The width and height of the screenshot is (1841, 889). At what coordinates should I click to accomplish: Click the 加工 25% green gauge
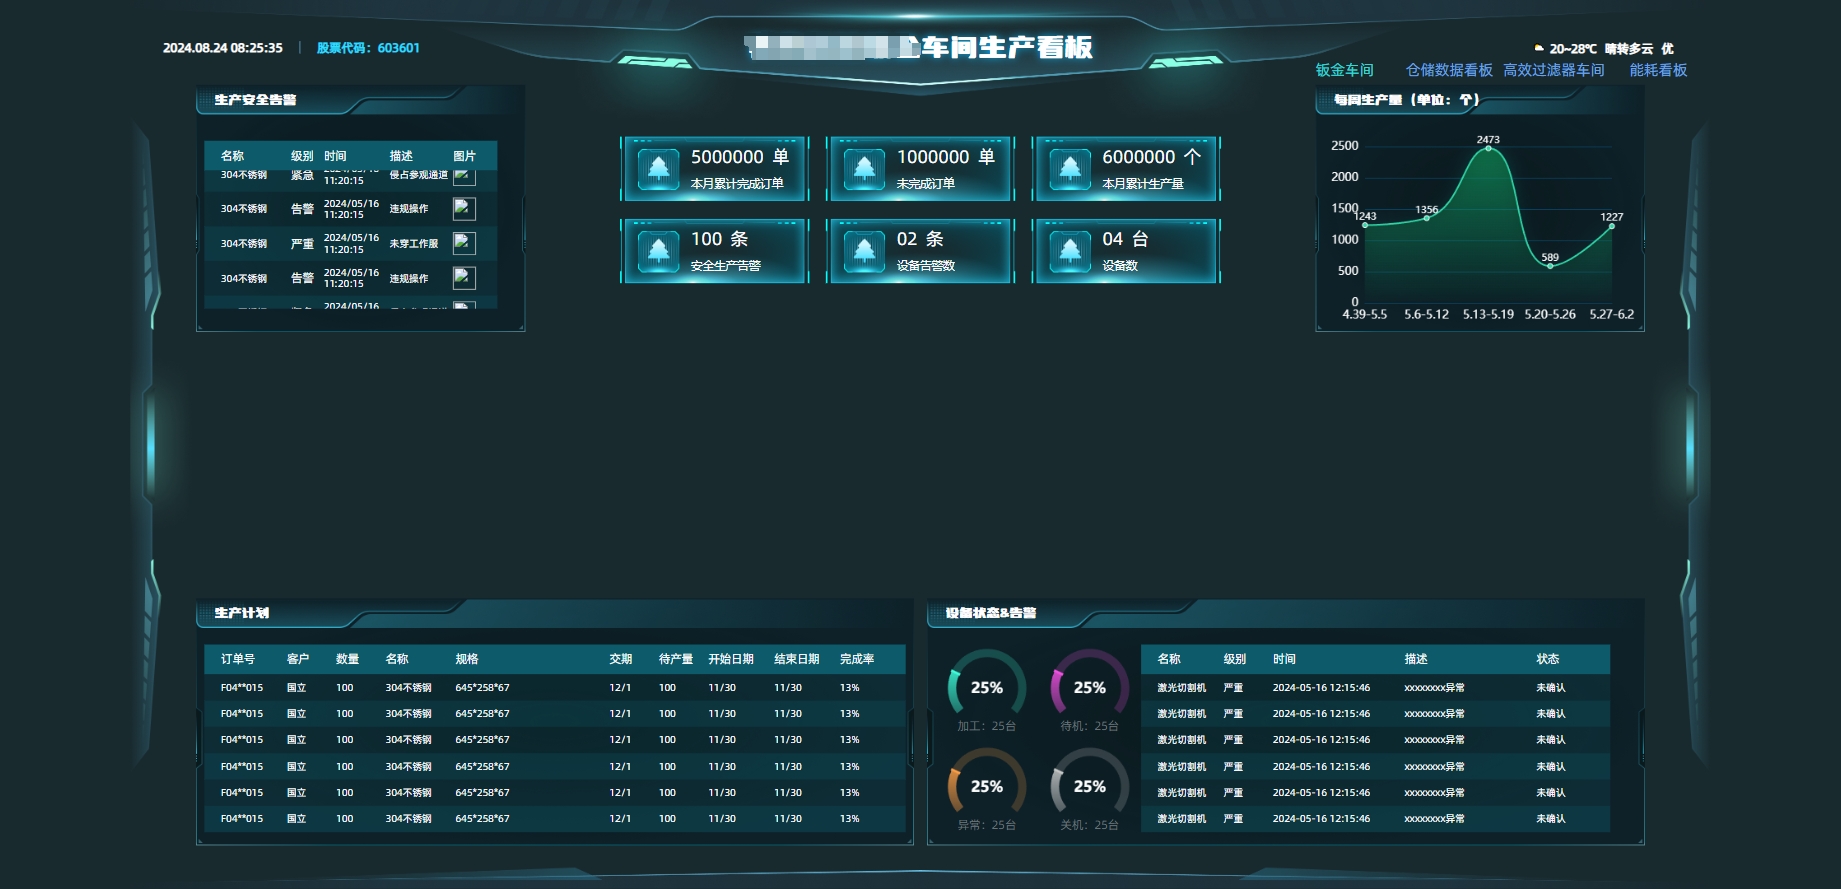986,687
